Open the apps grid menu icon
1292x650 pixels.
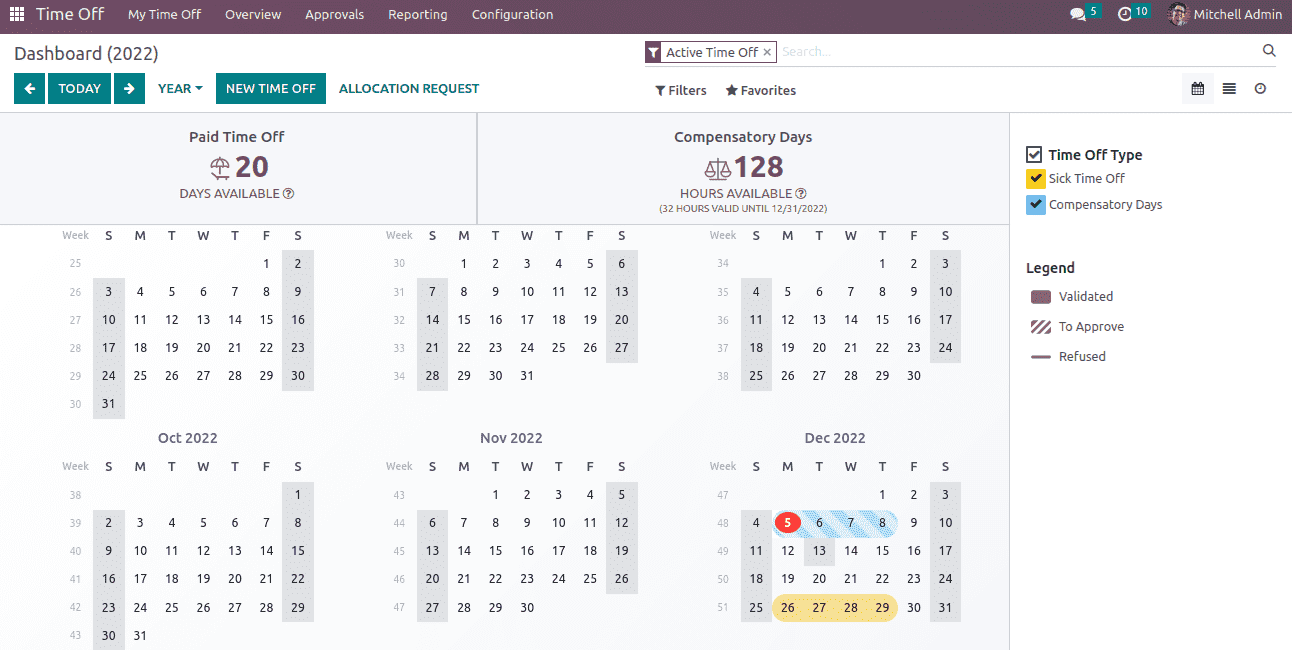[17, 15]
